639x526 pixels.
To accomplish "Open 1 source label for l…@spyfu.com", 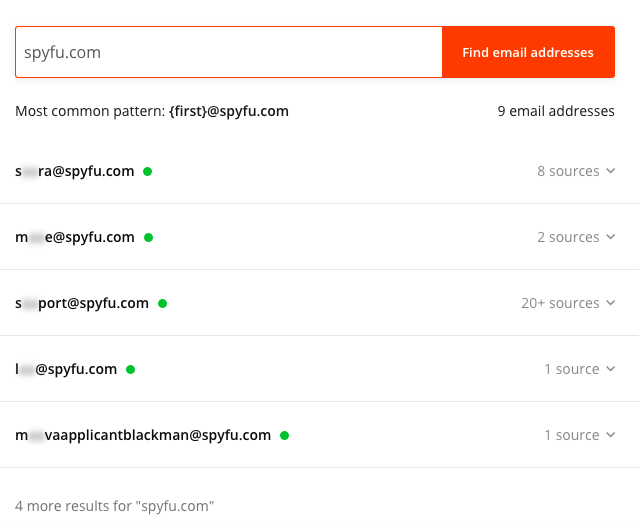I will click(x=572, y=369).
